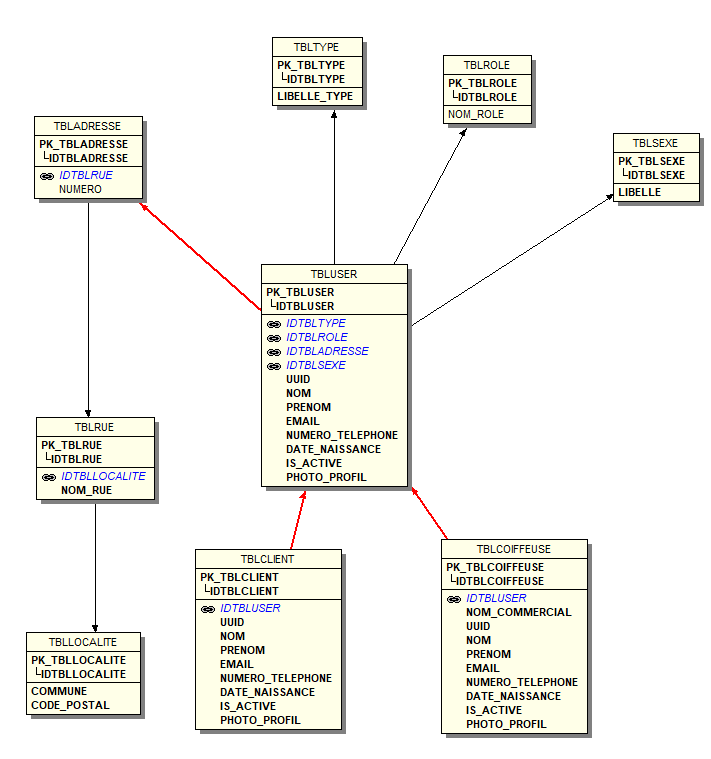711x759 pixels.
Task: Click the key link icon beside IDTBLADRESSE
Action: click(x=273, y=352)
